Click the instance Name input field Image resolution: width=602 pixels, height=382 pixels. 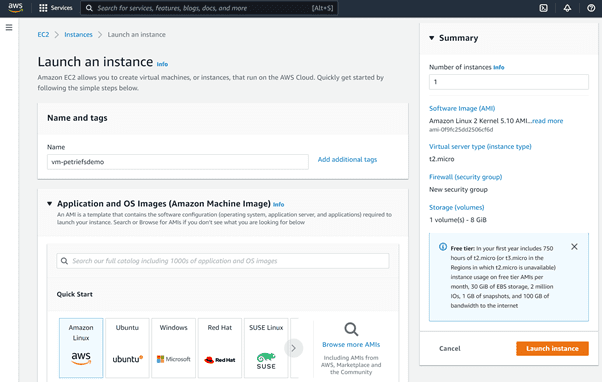(x=178, y=162)
